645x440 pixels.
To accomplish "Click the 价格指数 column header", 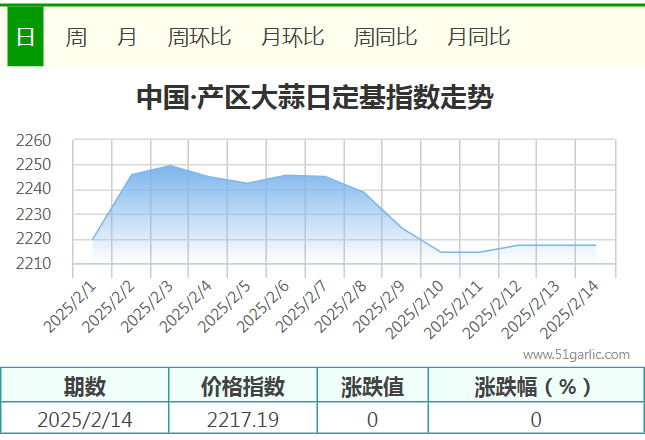I will [x=243, y=386].
